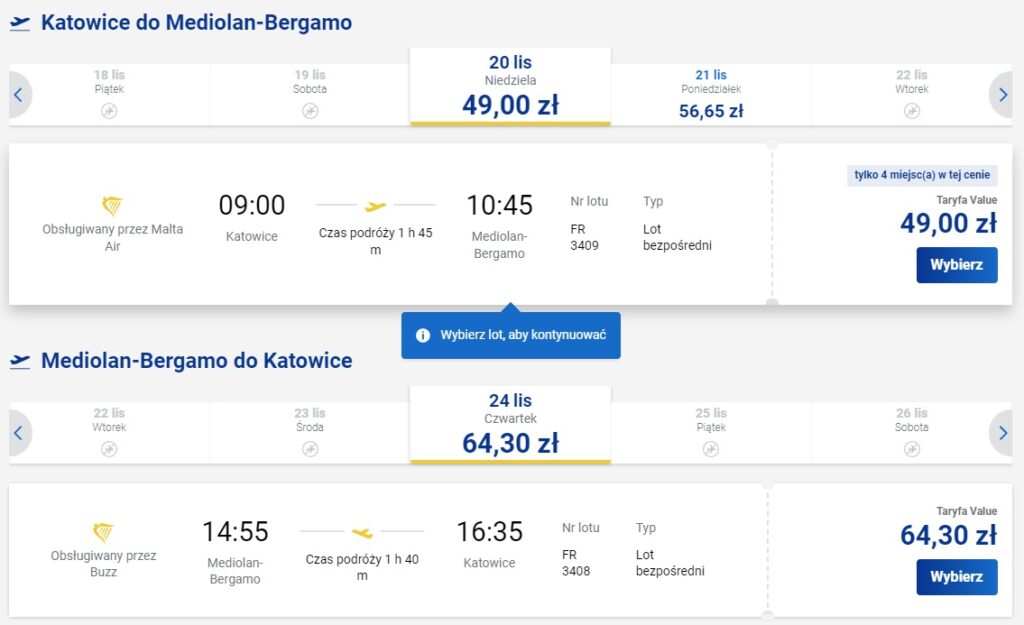Click the info icon in the blue tooltip

(423, 335)
